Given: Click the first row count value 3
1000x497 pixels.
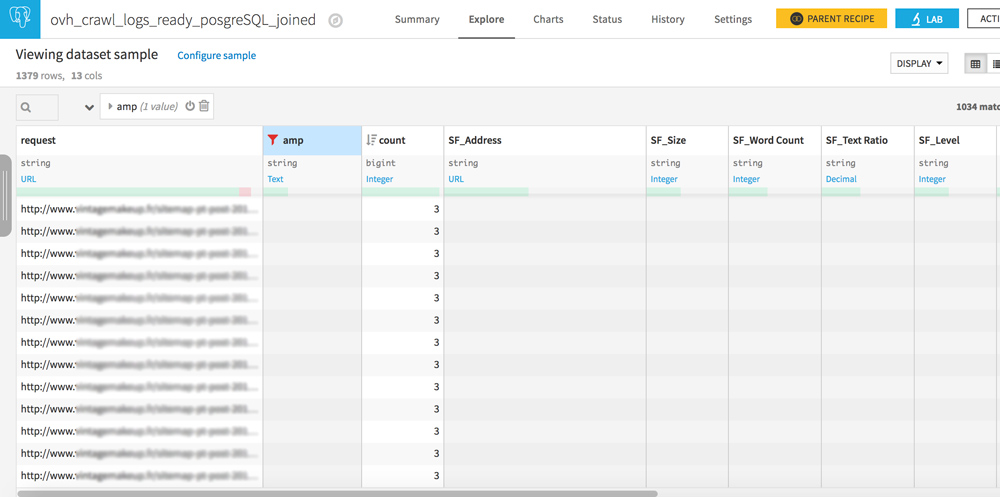Looking at the screenshot, I should tap(436, 209).
